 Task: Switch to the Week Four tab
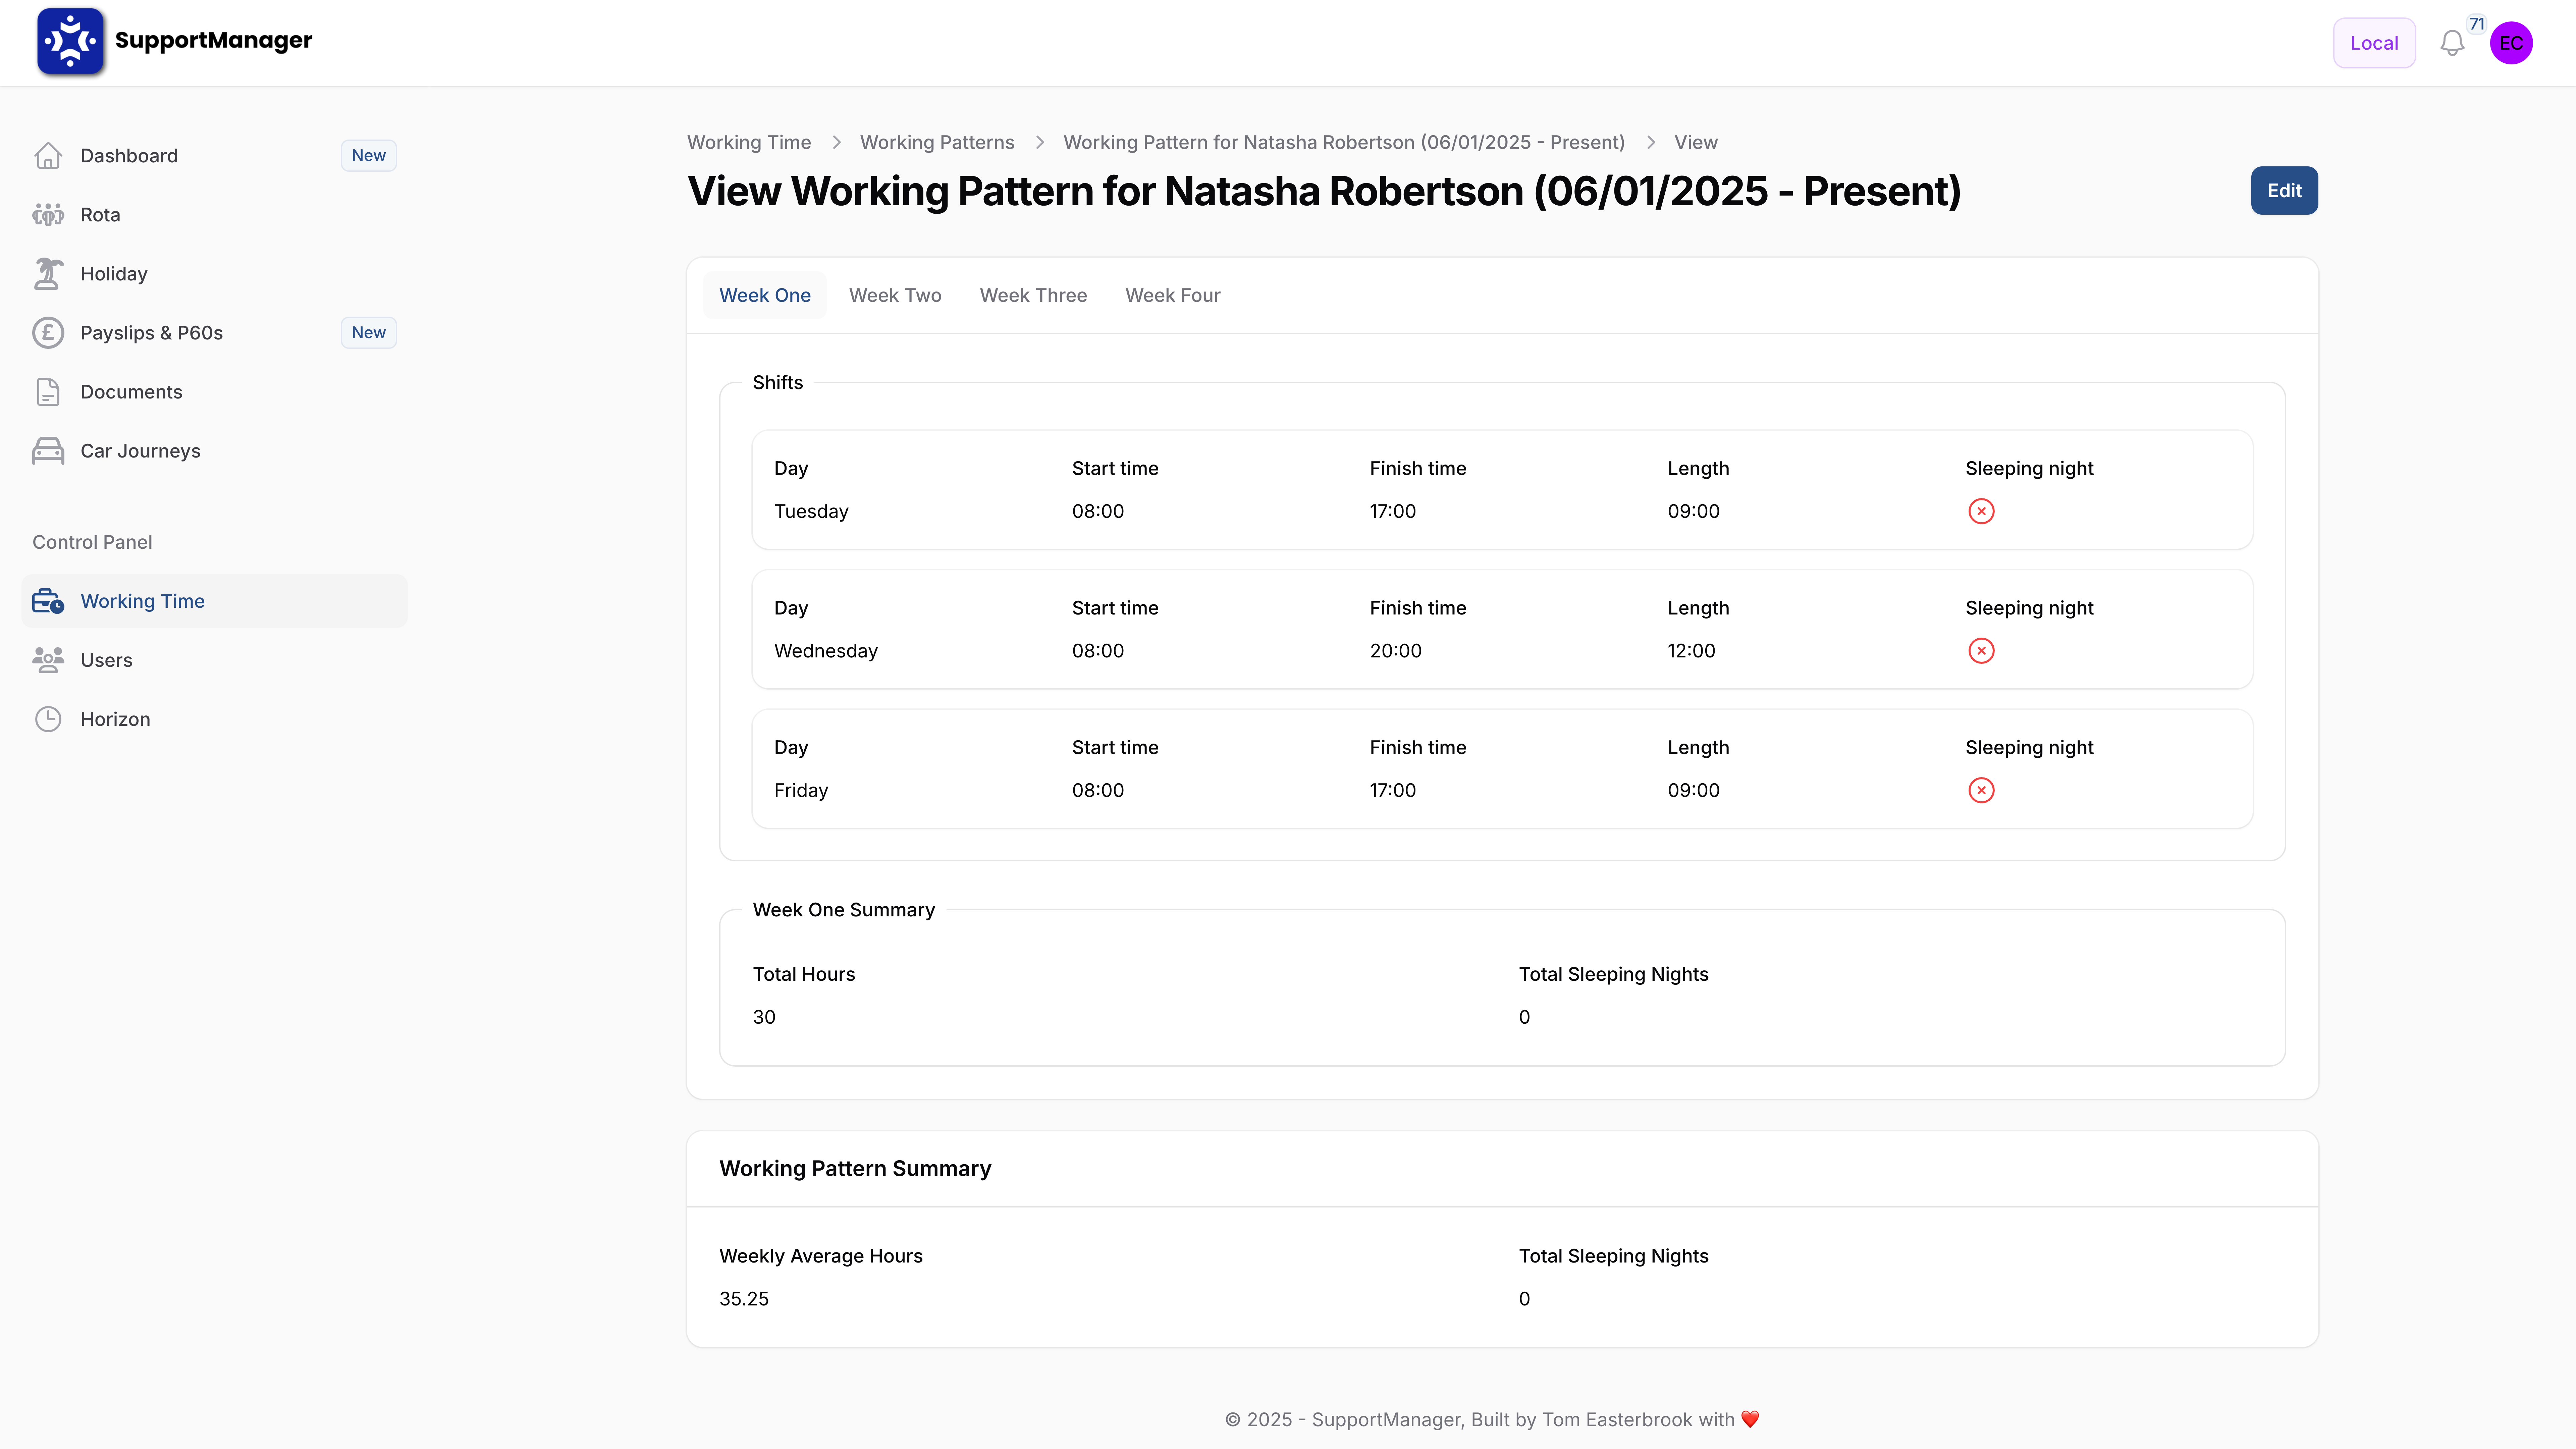click(1173, 295)
